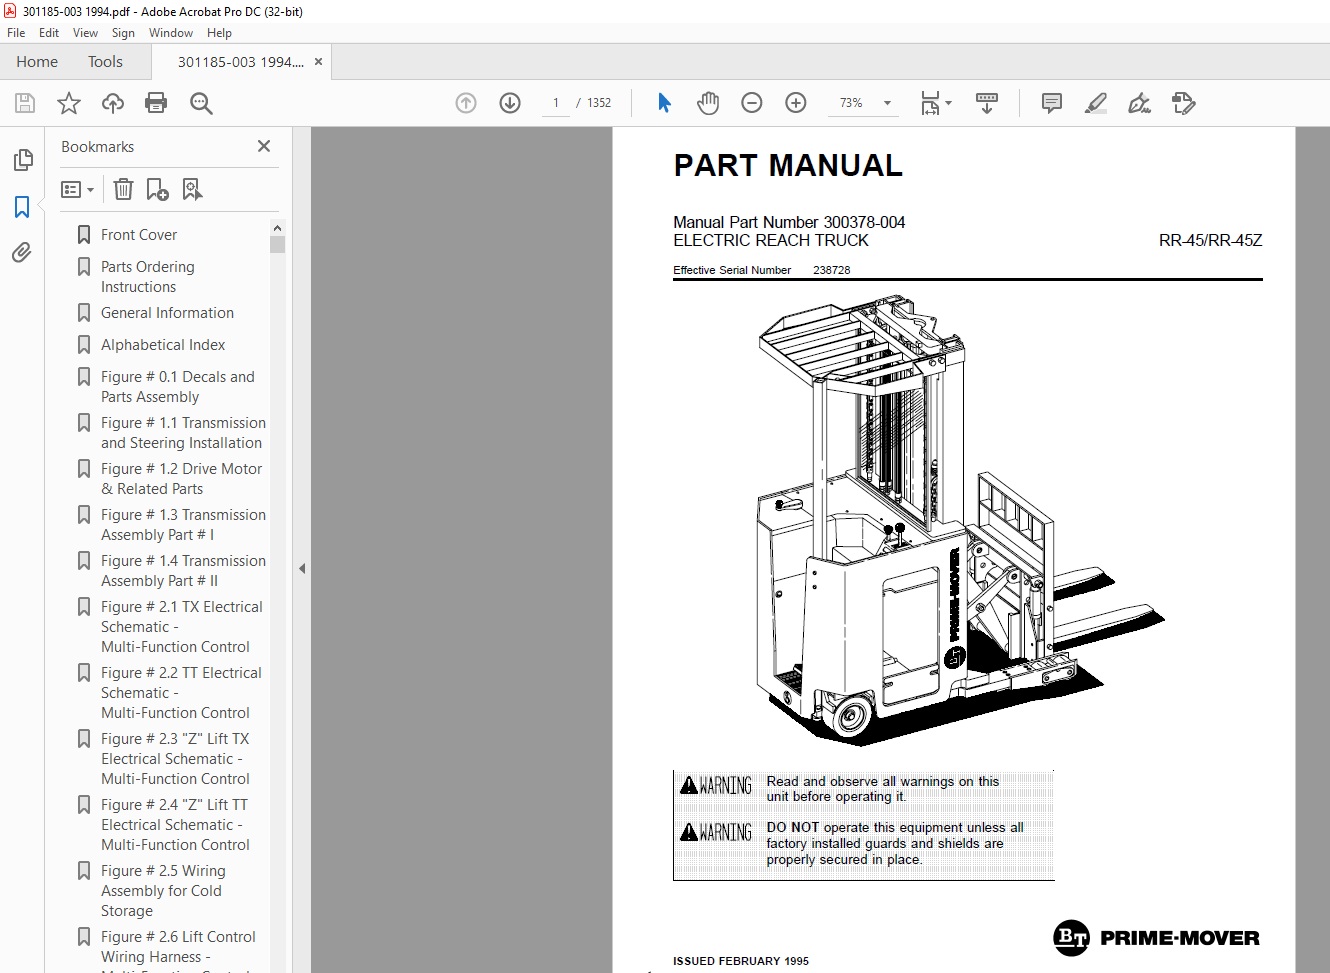Jump to the General Information bookmark
This screenshot has height=973, width=1330.
tap(167, 313)
